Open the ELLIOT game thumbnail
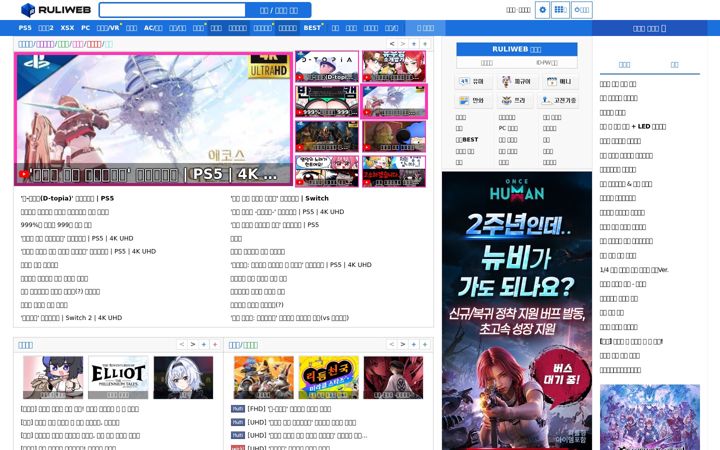 [118, 377]
